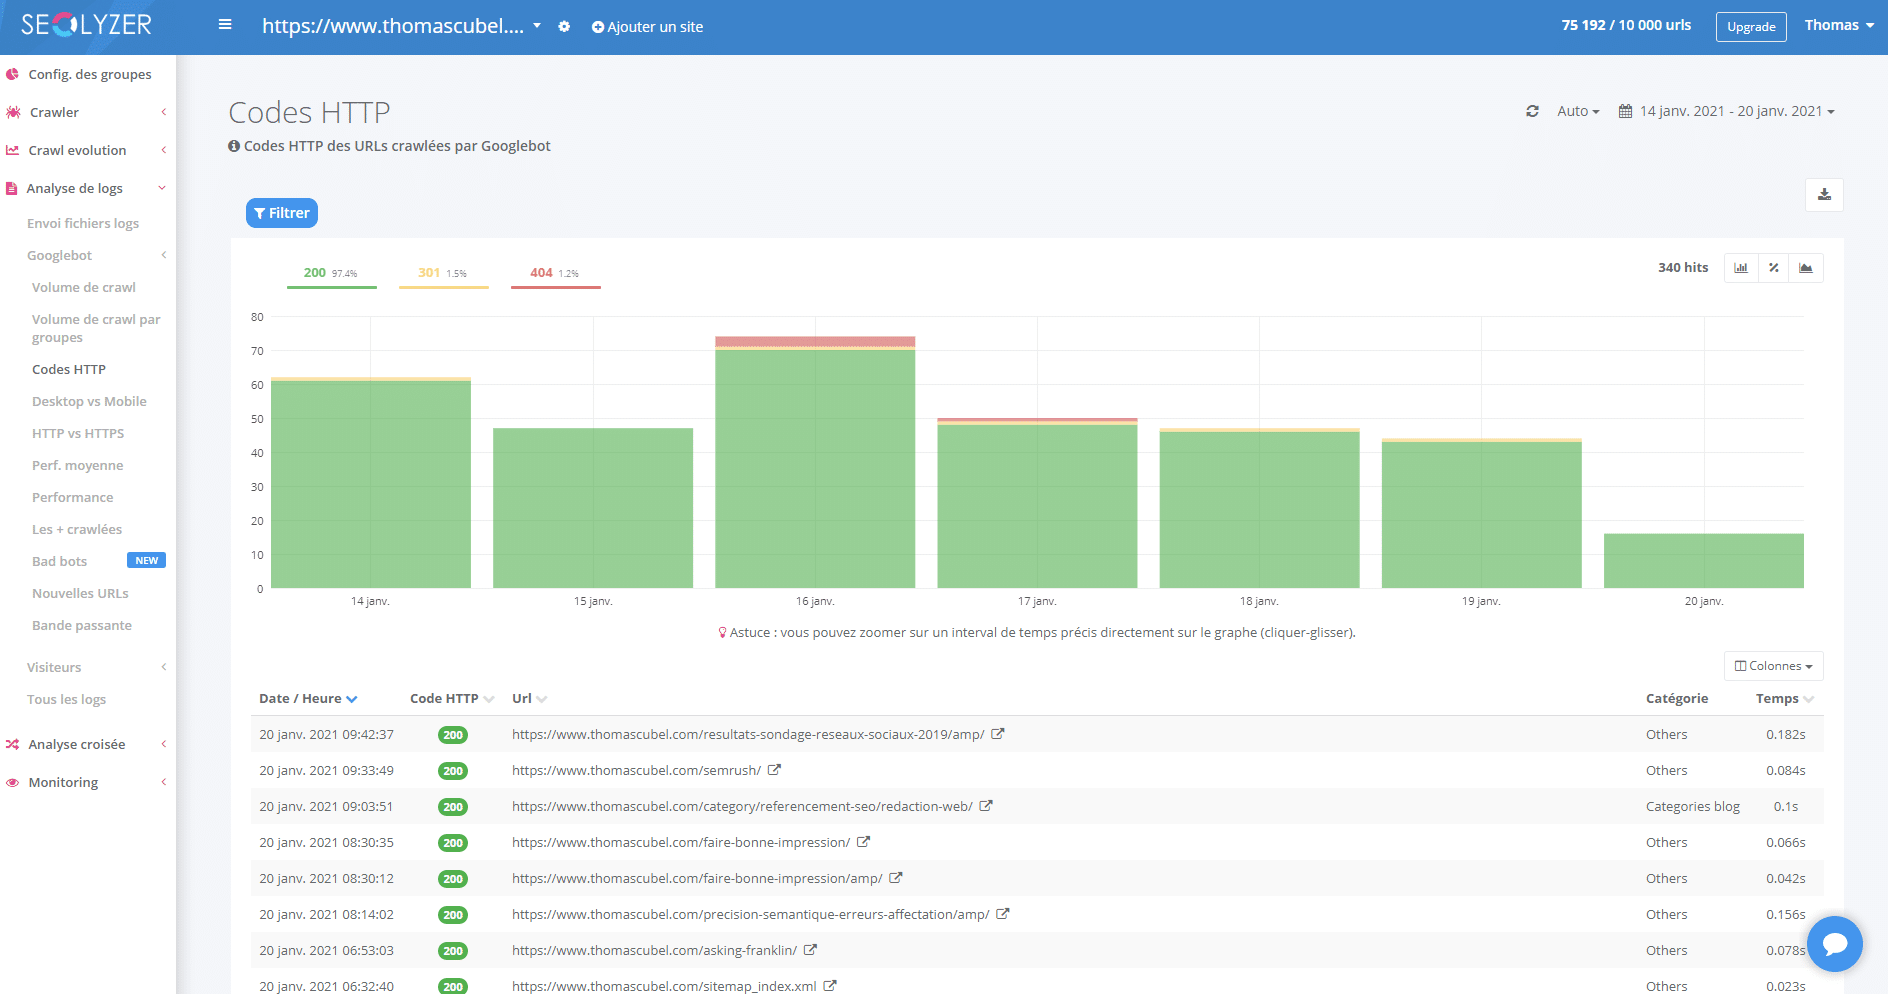1888x994 pixels.
Task: Open external link for precision-semantique URL
Action: [x=1003, y=914]
